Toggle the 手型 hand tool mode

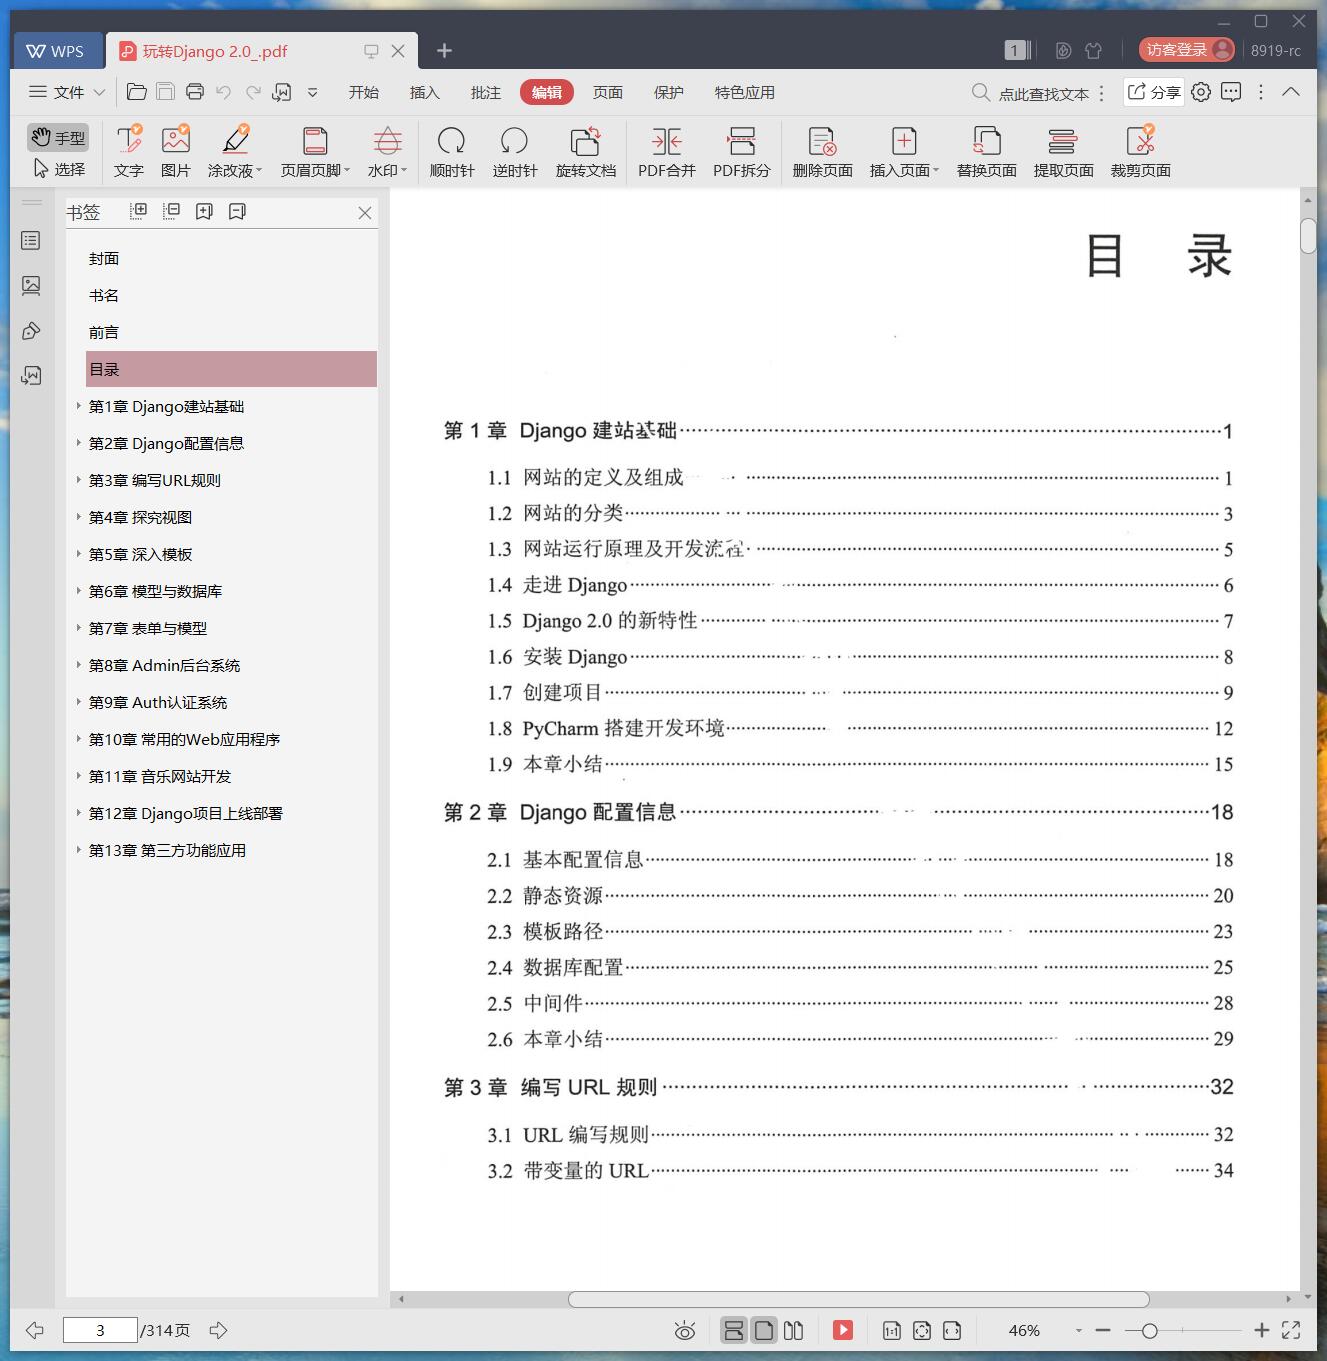click(x=58, y=137)
